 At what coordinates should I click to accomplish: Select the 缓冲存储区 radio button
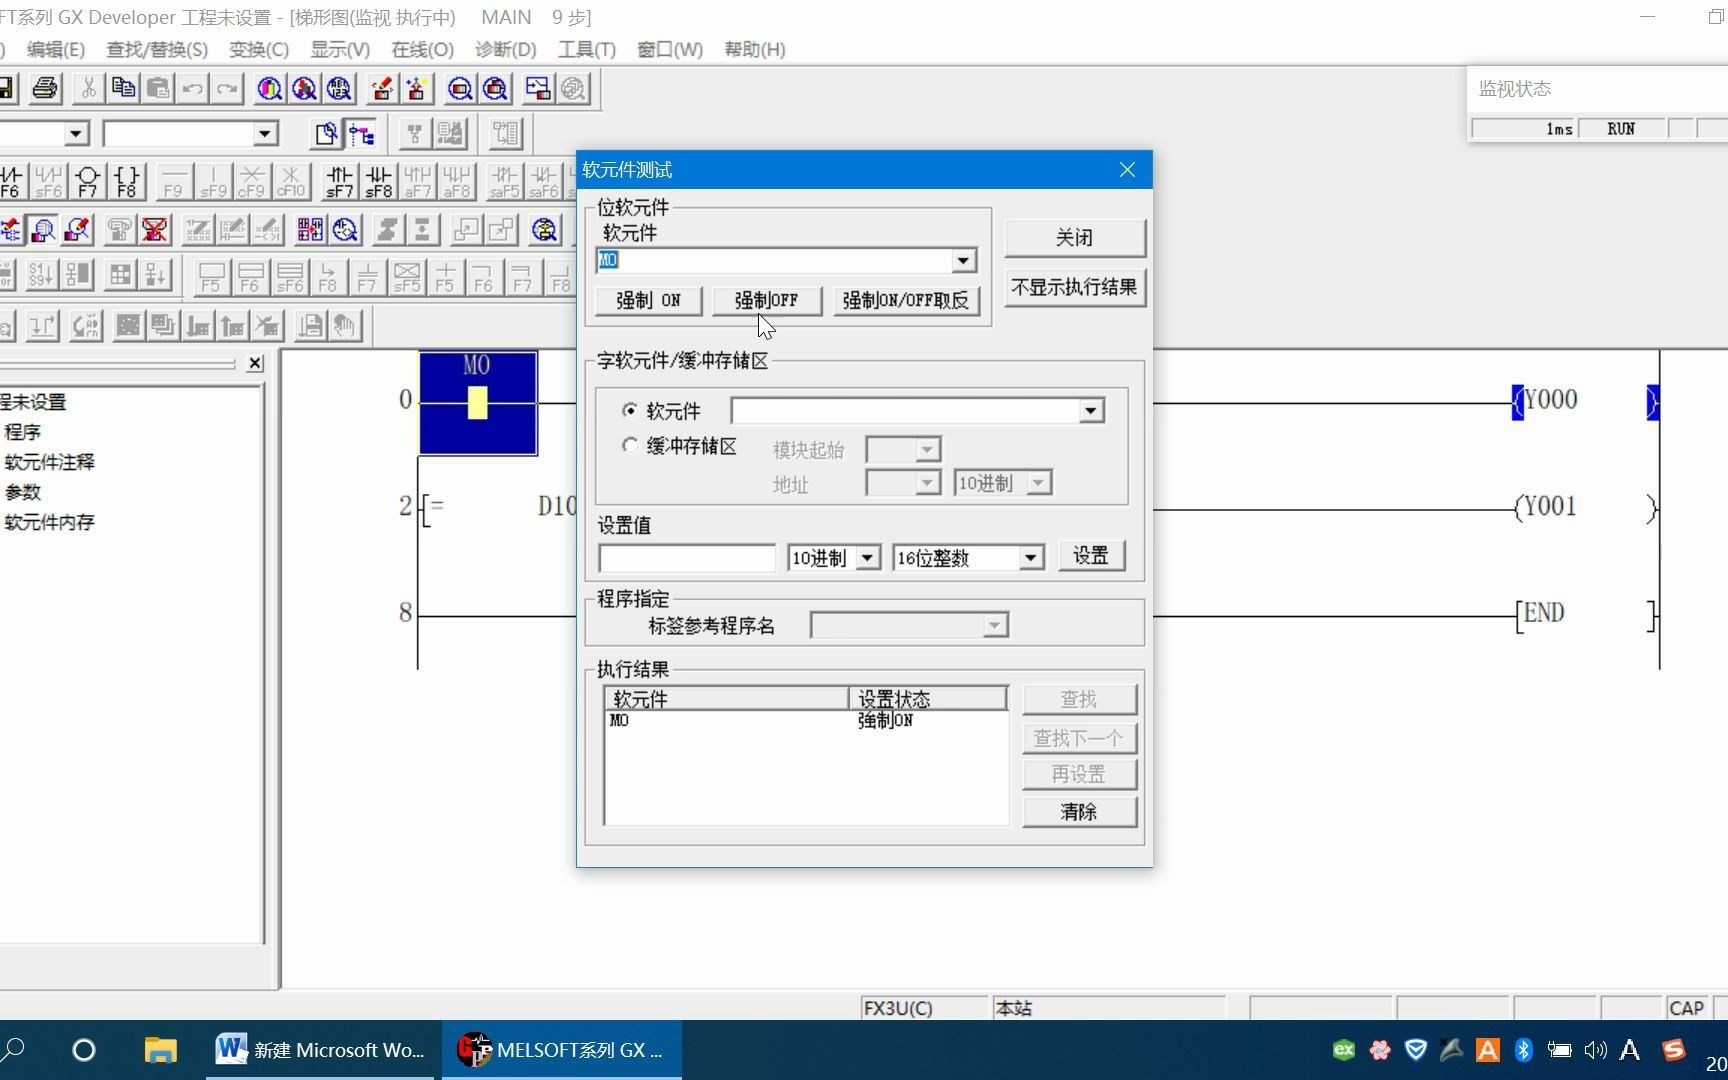pyautogui.click(x=630, y=445)
